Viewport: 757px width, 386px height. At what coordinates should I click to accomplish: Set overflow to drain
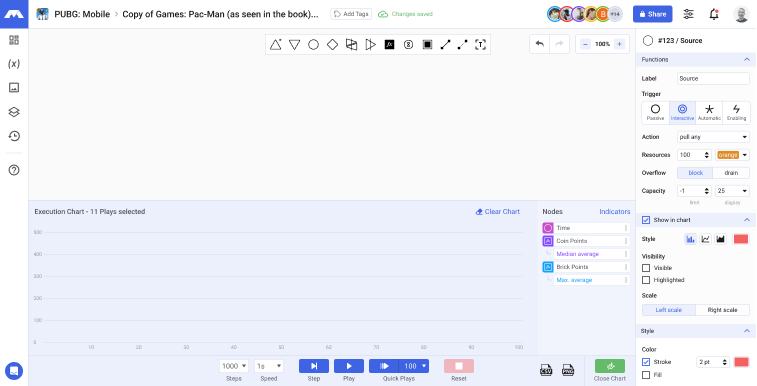click(731, 173)
